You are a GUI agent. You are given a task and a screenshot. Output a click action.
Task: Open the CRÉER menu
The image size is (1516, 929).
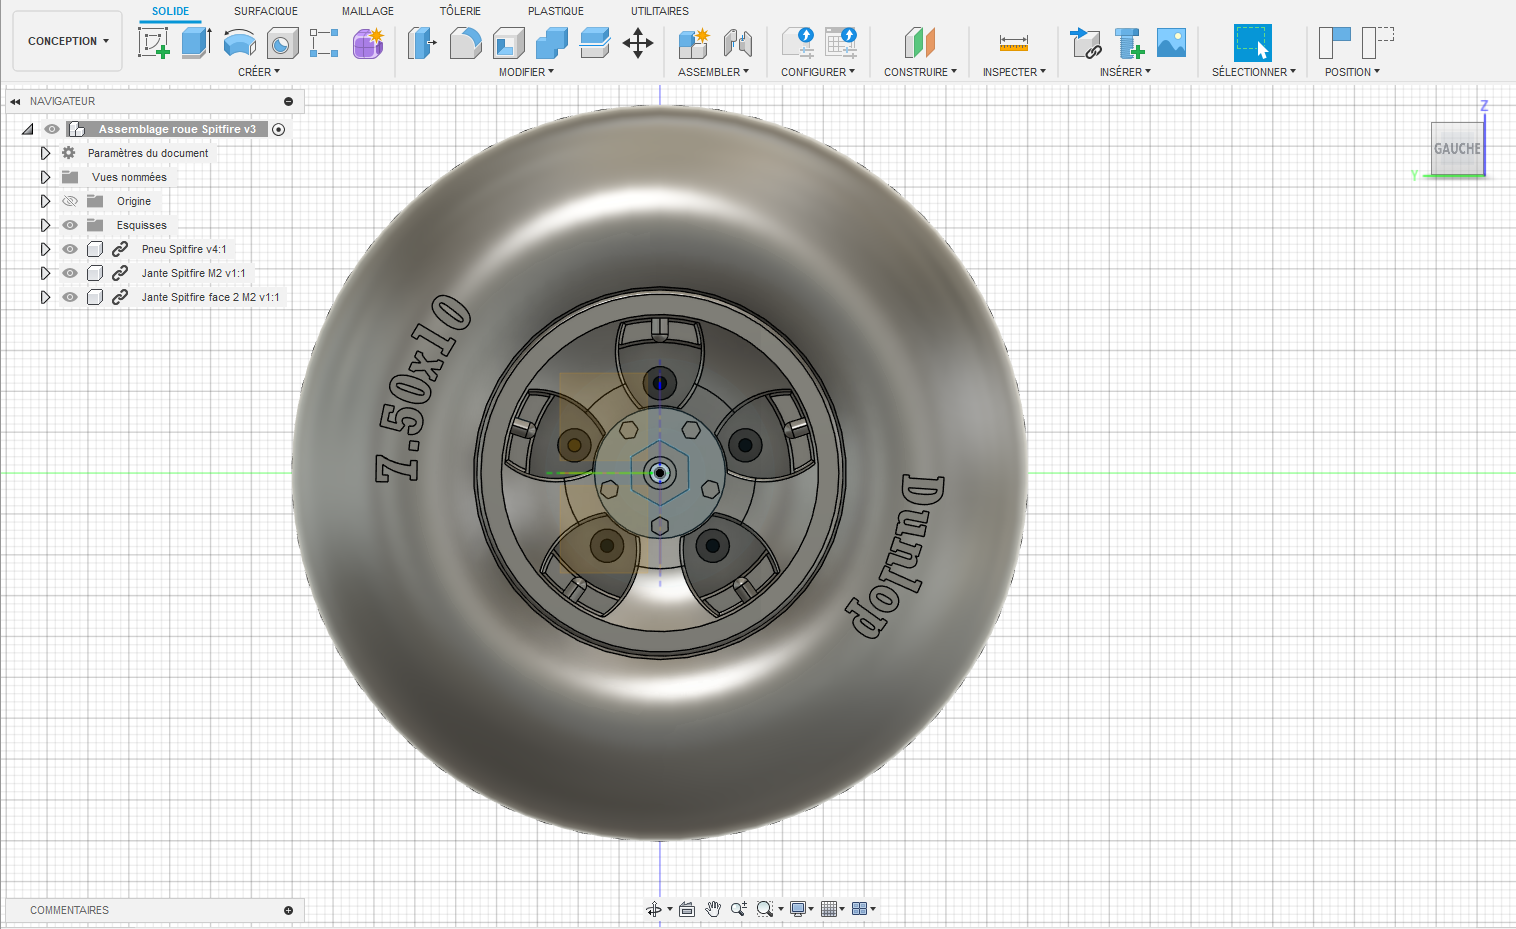point(259,72)
